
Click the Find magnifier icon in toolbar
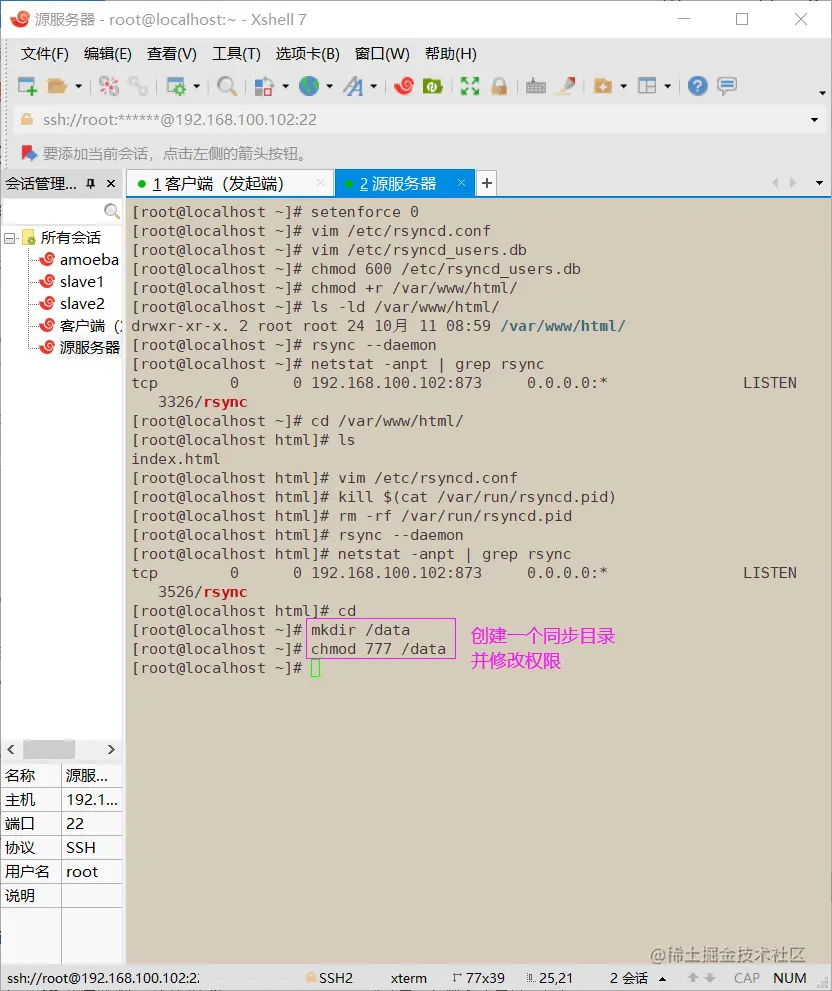click(226, 86)
